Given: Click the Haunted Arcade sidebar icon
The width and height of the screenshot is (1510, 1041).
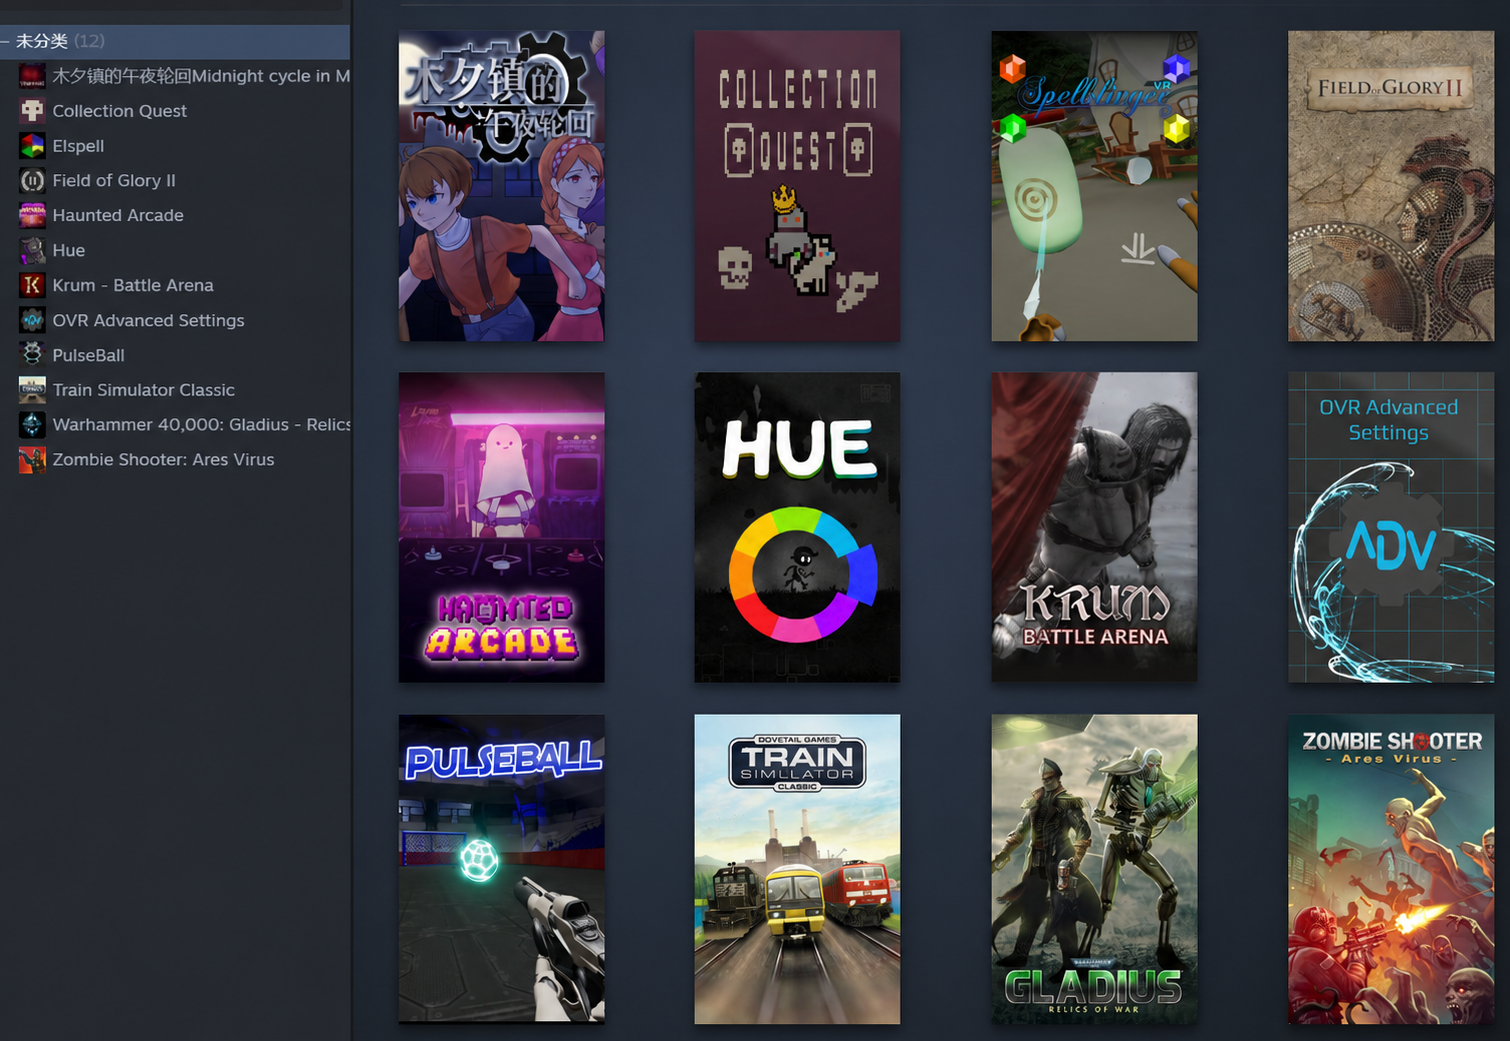Looking at the screenshot, I should 32,215.
